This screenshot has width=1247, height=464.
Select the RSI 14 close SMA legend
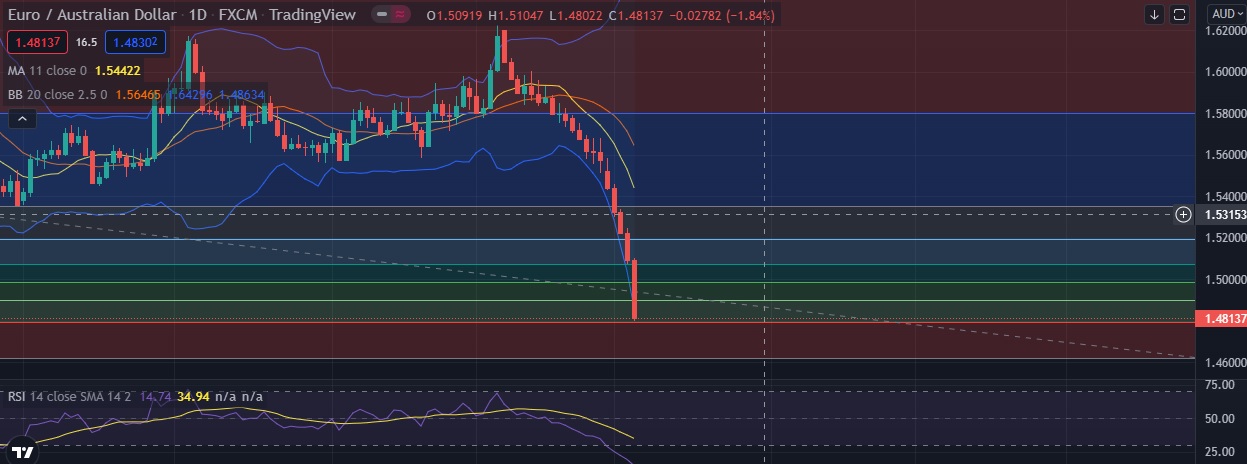(70, 397)
